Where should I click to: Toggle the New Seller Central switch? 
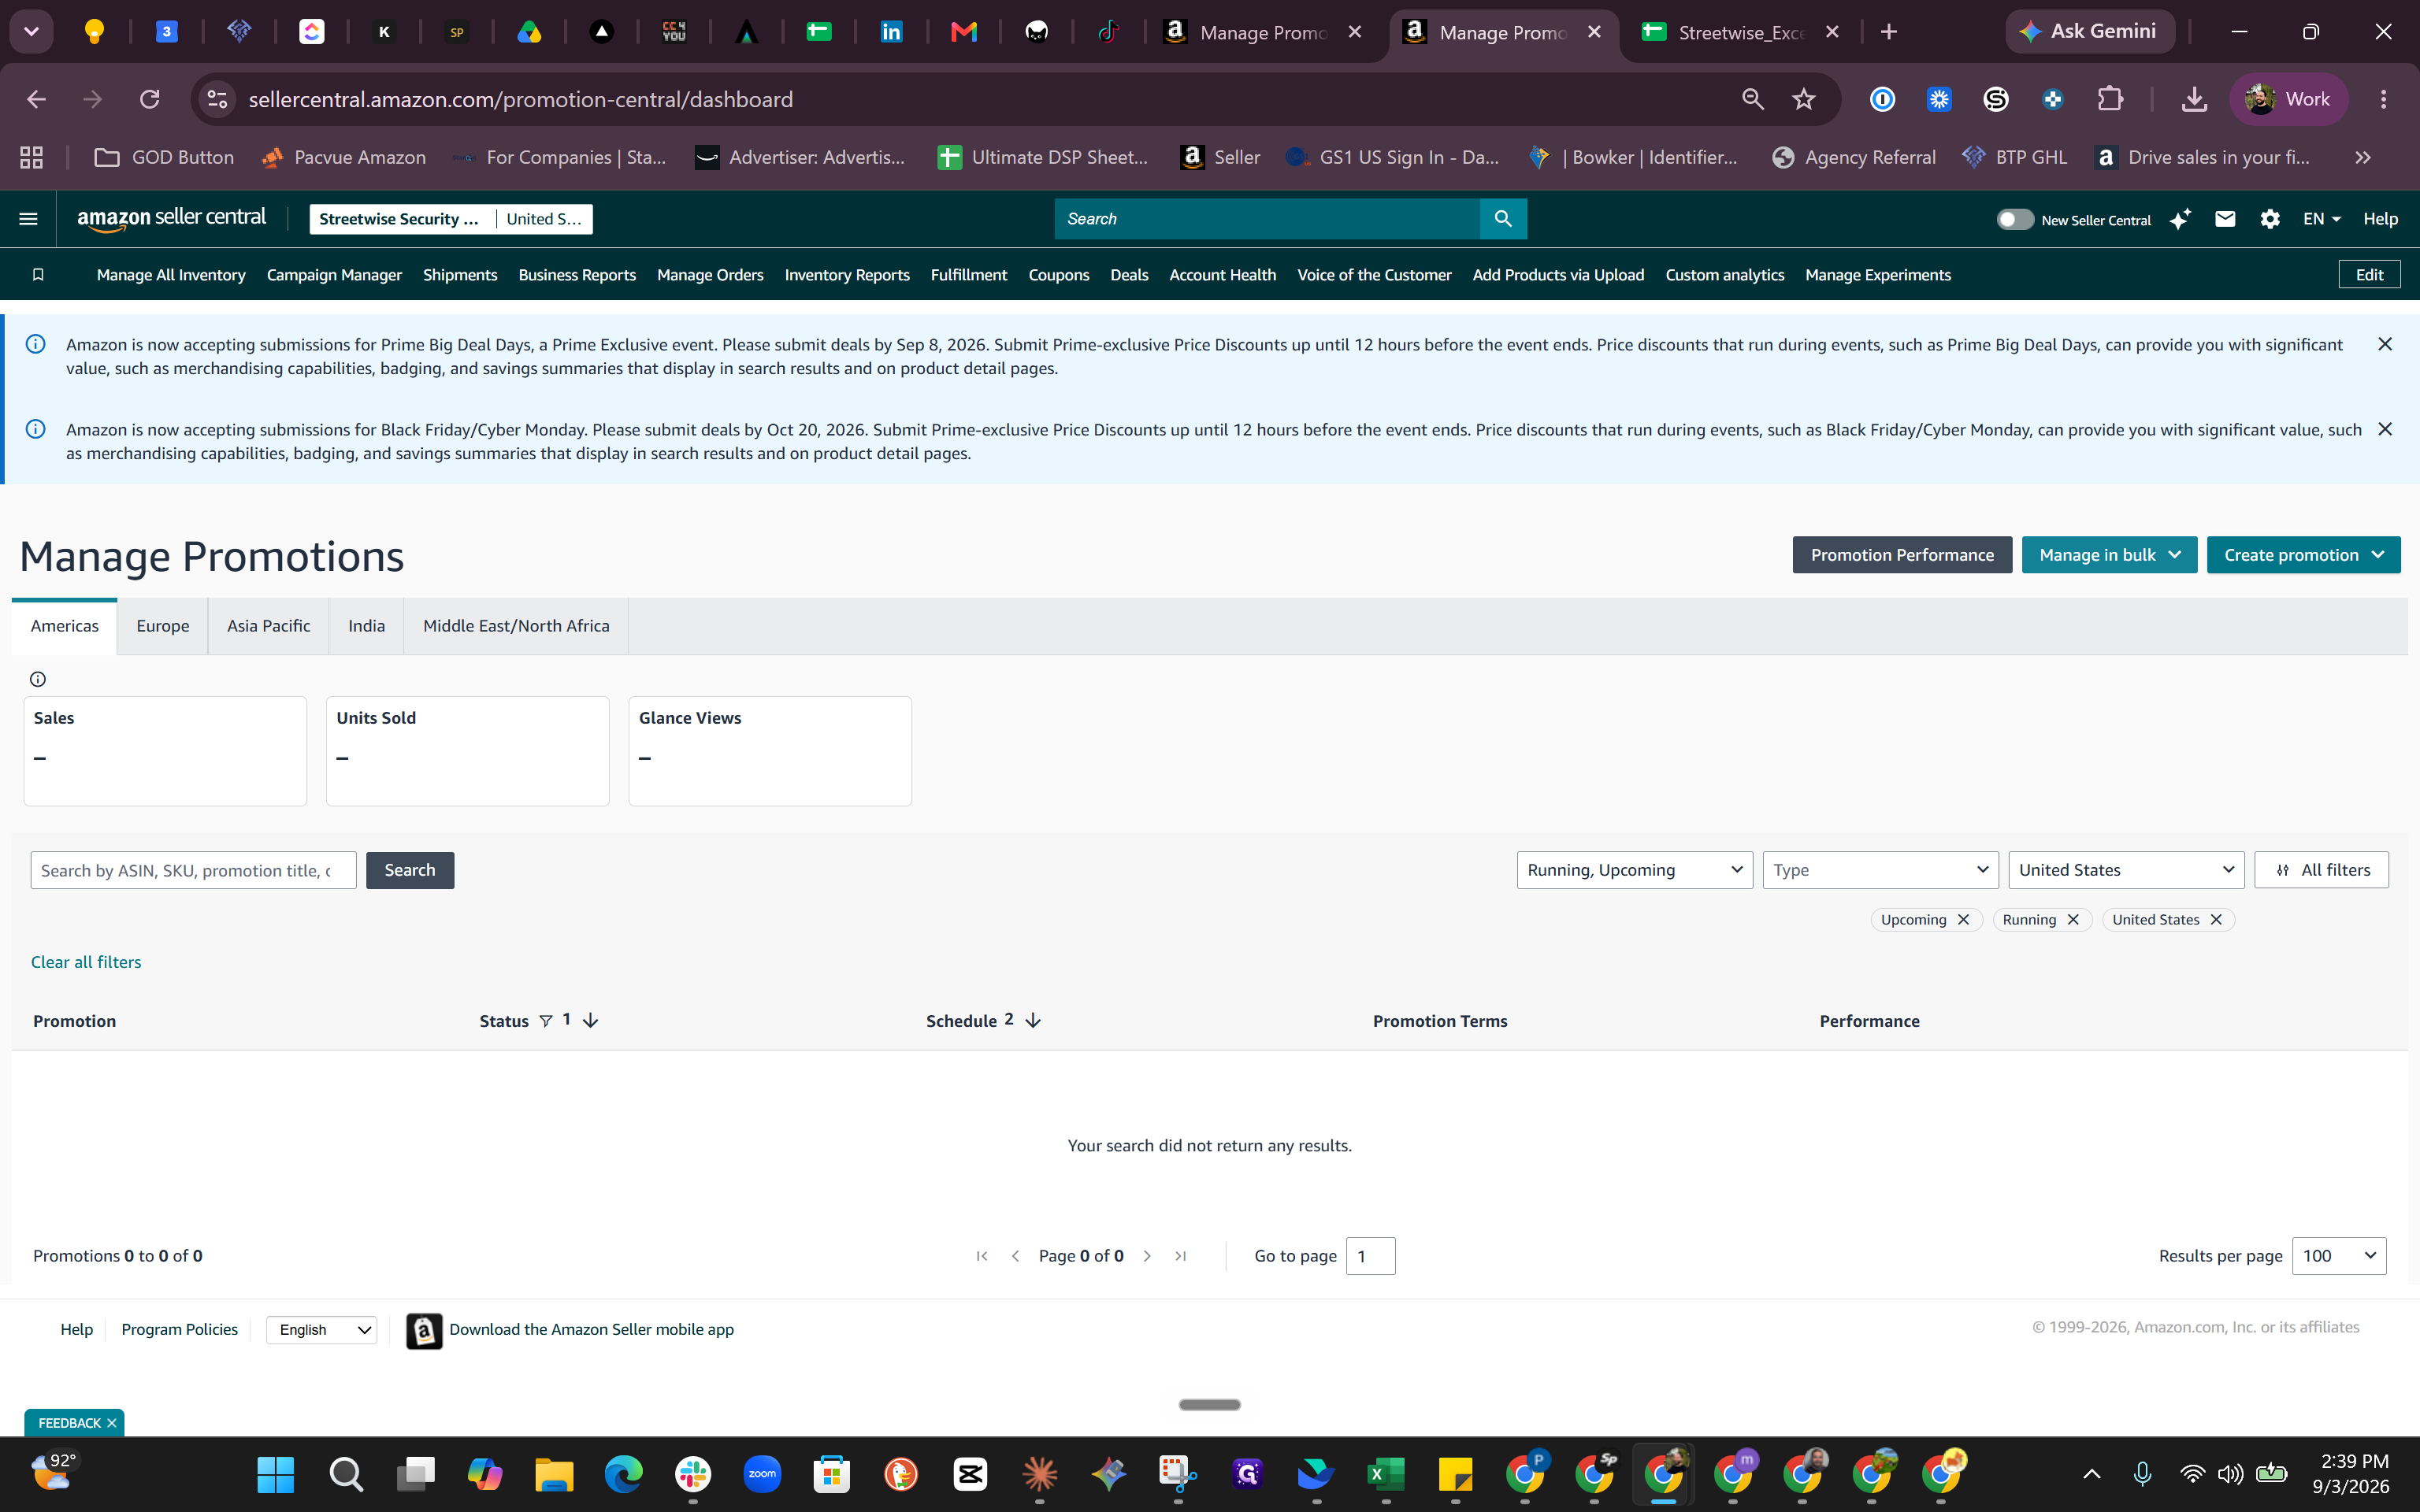[2014, 219]
